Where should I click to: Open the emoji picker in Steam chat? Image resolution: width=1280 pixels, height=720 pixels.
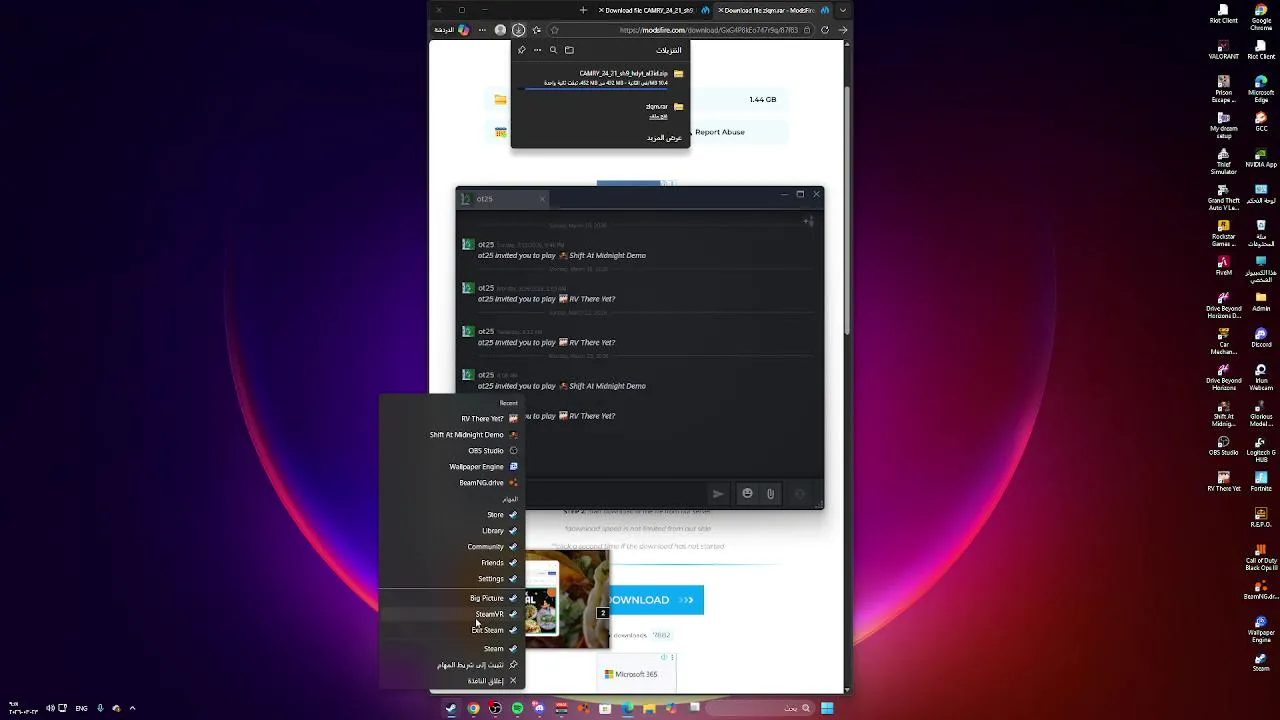point(747,493)
